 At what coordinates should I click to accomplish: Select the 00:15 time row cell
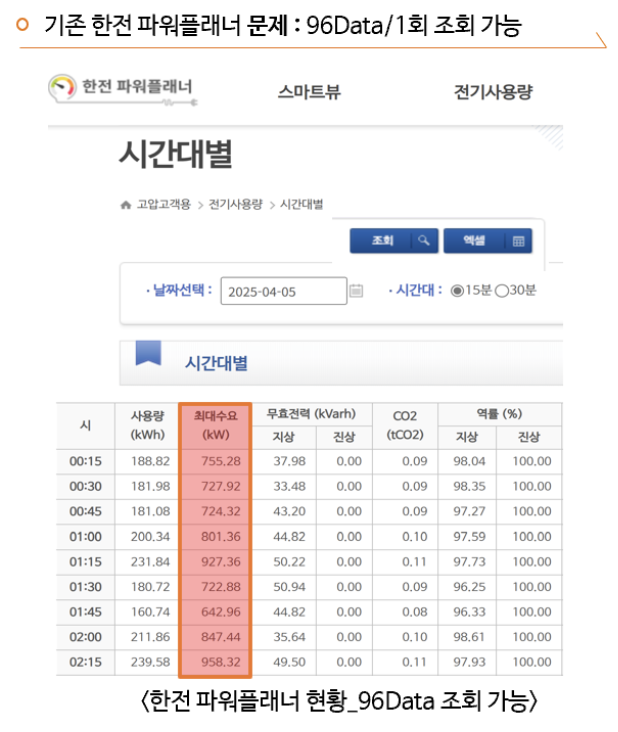point(85,461)
